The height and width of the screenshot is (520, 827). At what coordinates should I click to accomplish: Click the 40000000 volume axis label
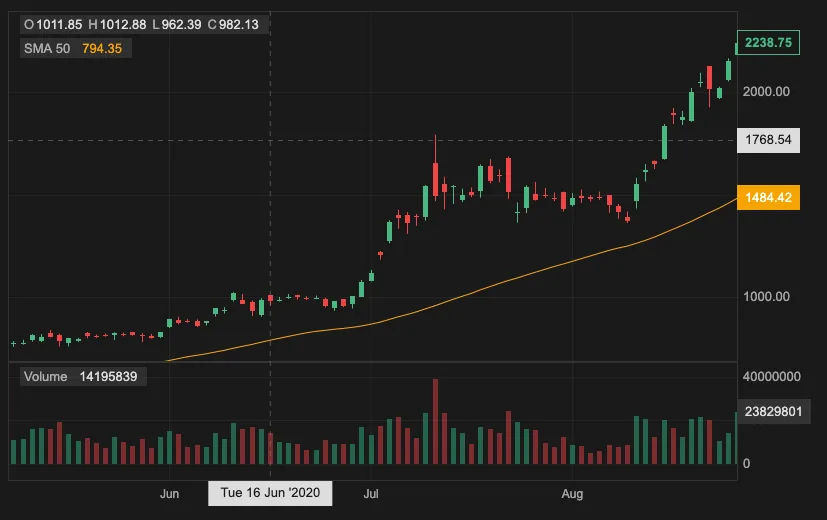[x=771, y=377]
